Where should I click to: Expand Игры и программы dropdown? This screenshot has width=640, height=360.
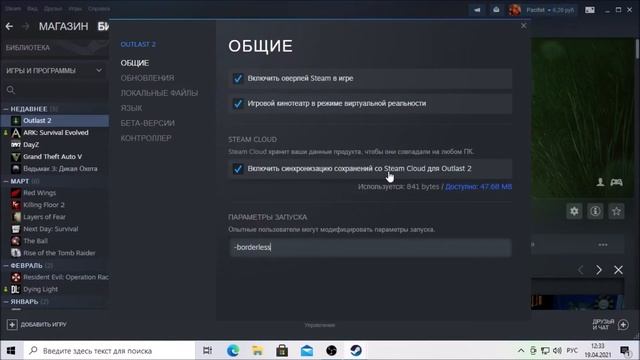pyautogui.click(x=99, y=71)
